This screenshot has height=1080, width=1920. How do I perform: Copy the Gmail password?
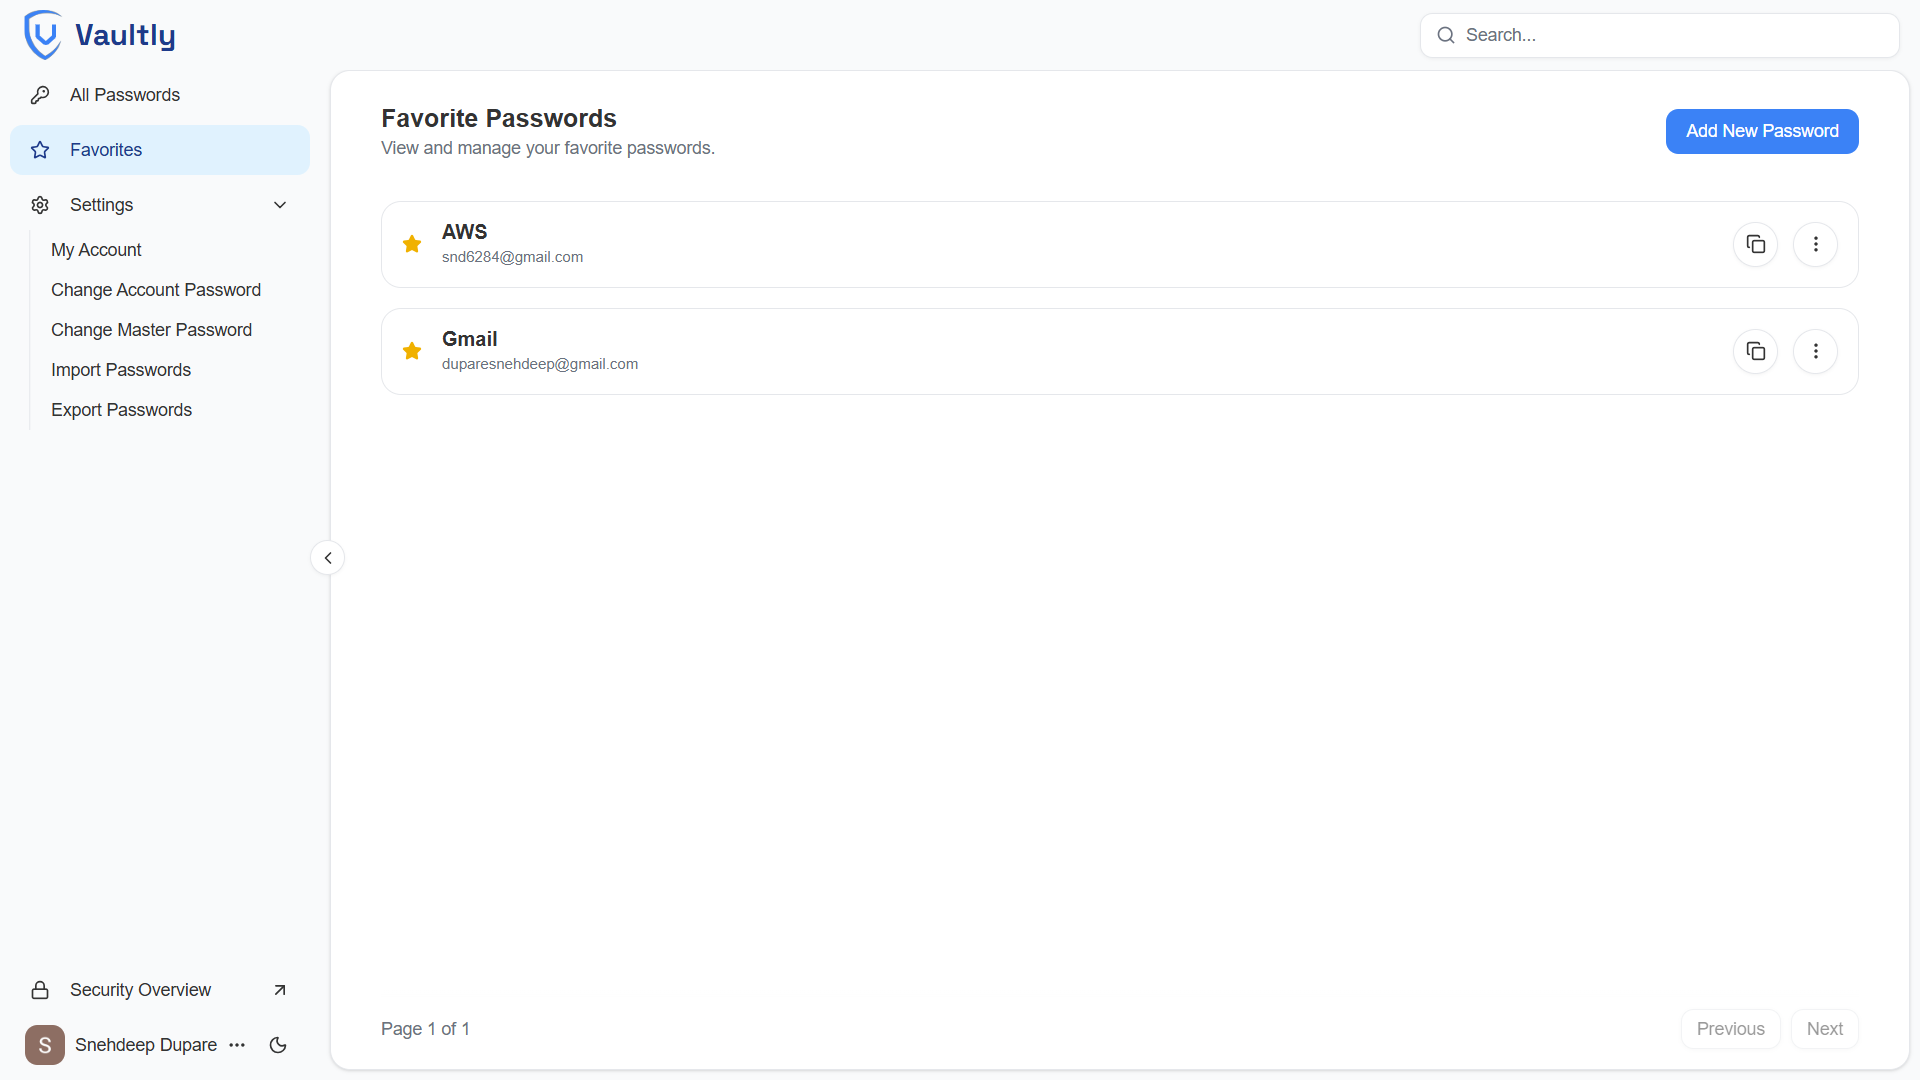coord(1755,351)
